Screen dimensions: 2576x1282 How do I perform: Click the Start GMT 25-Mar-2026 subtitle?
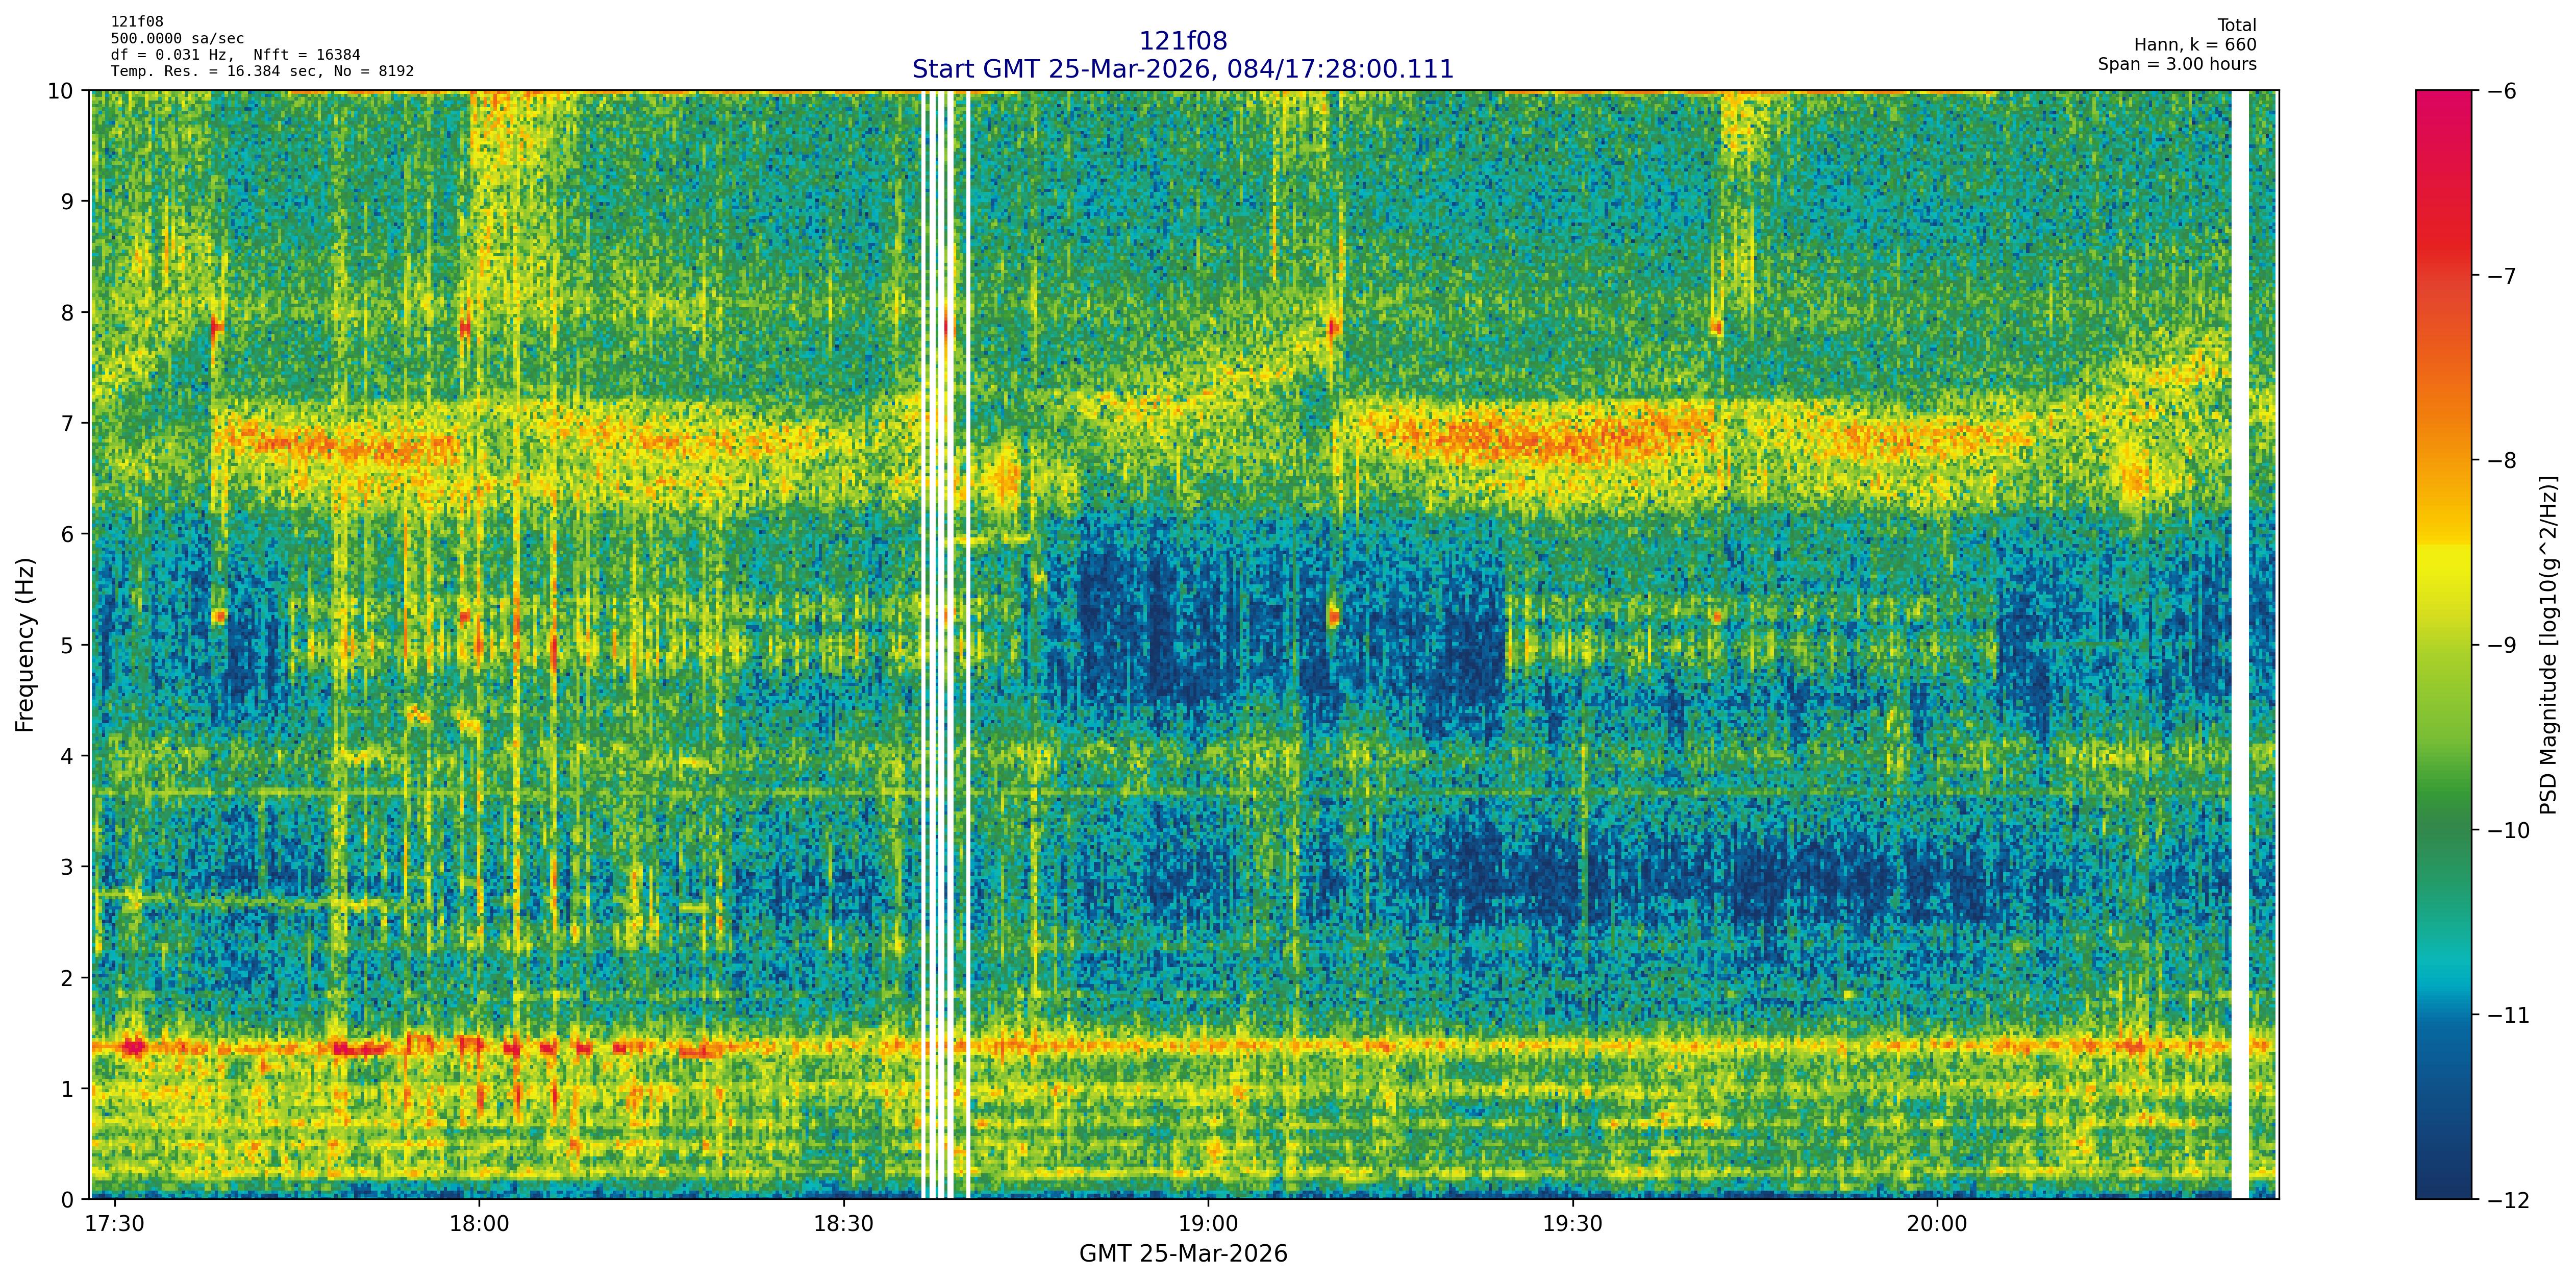click(1182, 69)
